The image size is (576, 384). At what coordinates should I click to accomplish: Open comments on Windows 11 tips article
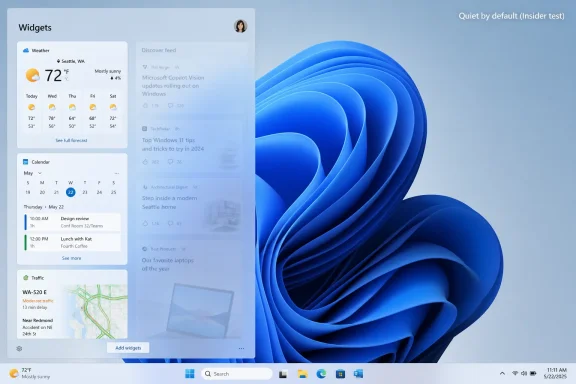[170, 162]
